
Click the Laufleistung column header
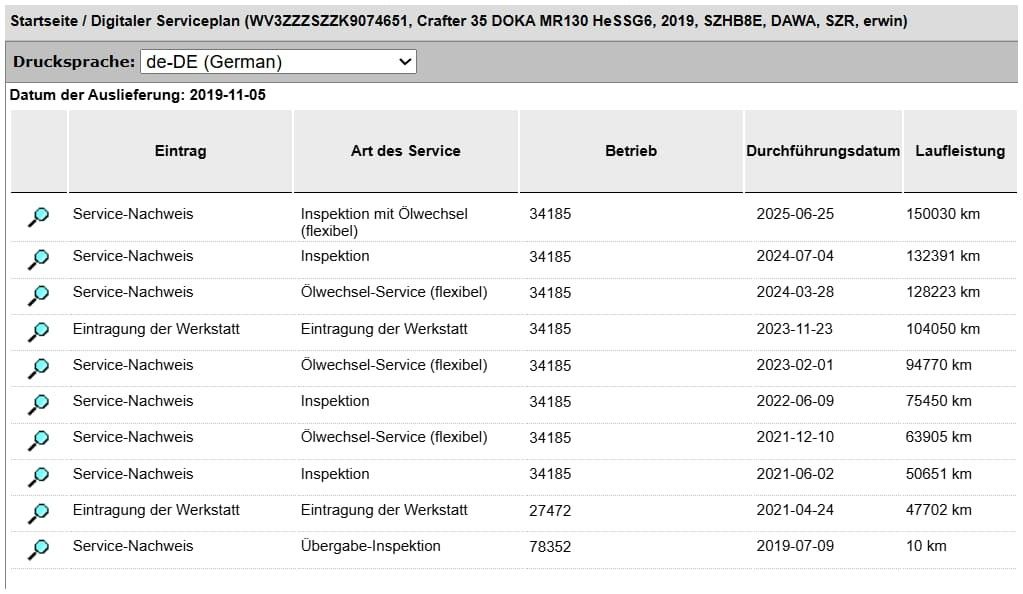click(x=960, y=151)
